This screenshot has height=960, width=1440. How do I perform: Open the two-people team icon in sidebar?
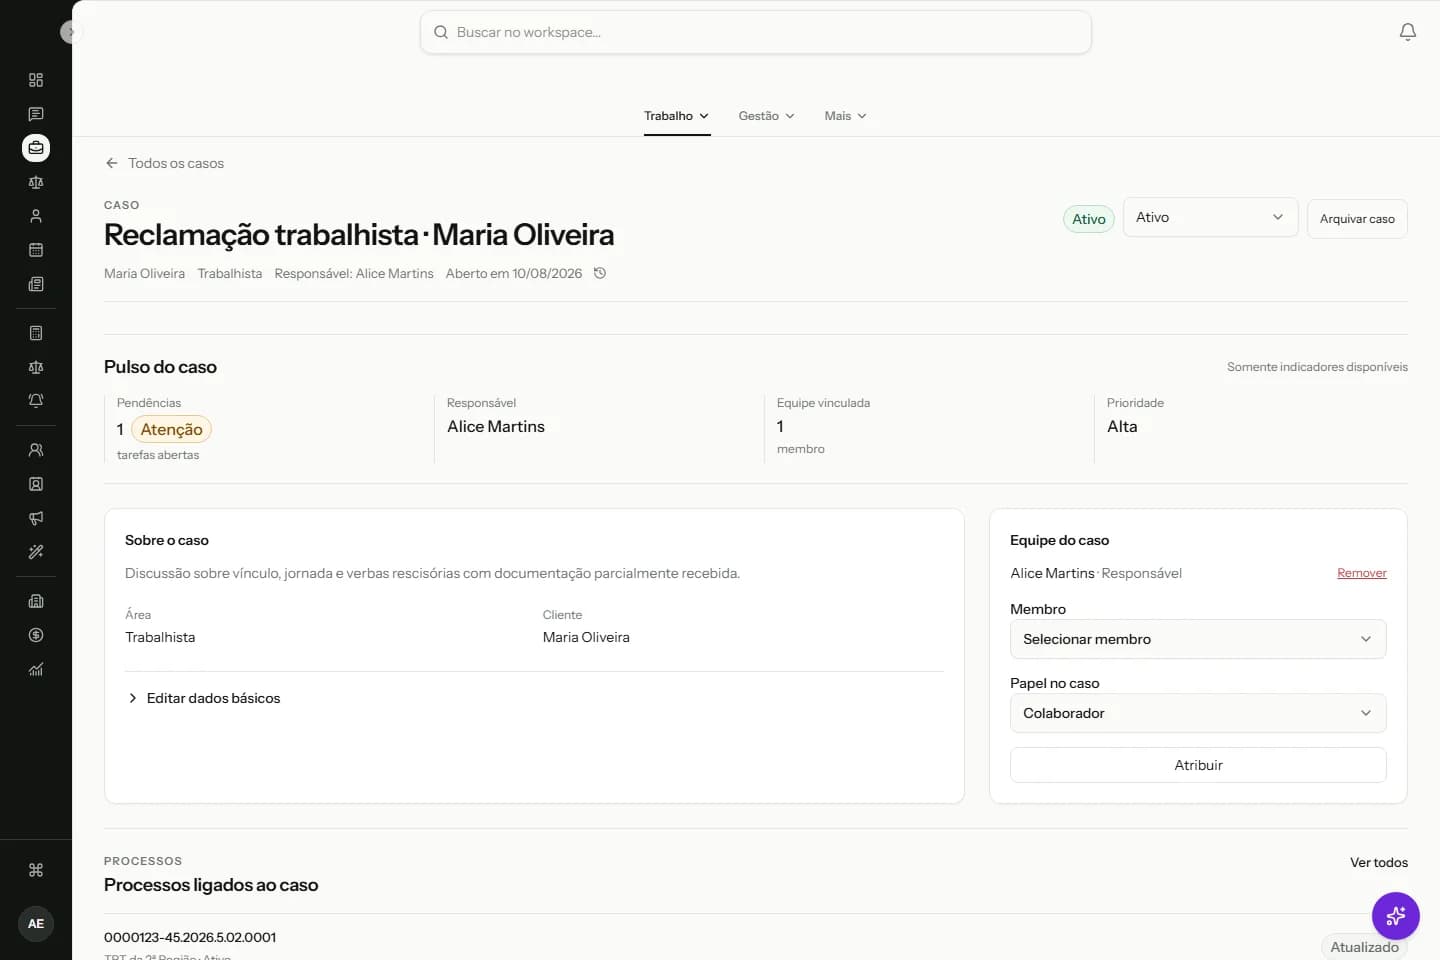click(36, 450)
